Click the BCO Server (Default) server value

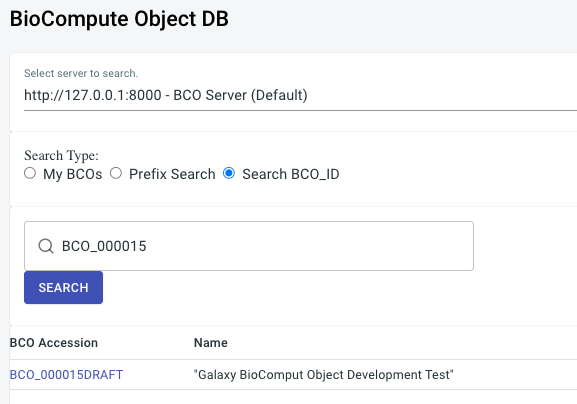pos(240,95)
